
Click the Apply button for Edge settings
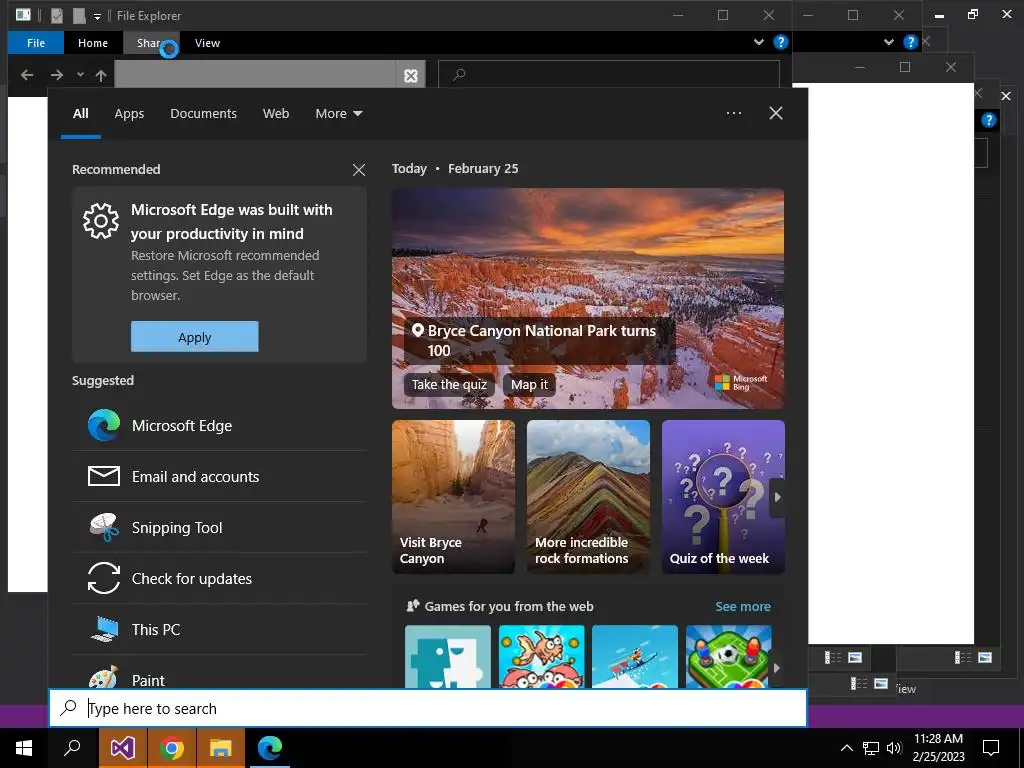(195, 337)
